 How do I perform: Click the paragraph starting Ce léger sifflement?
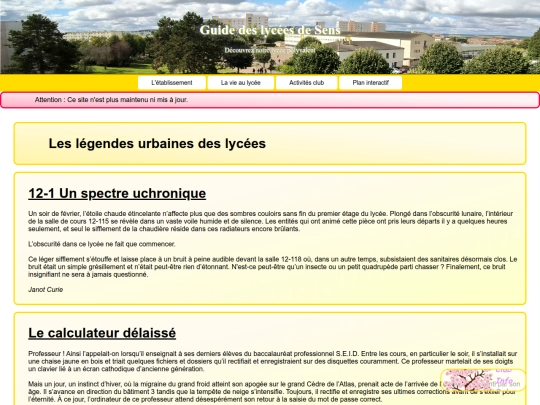click(x=272, y=267)
